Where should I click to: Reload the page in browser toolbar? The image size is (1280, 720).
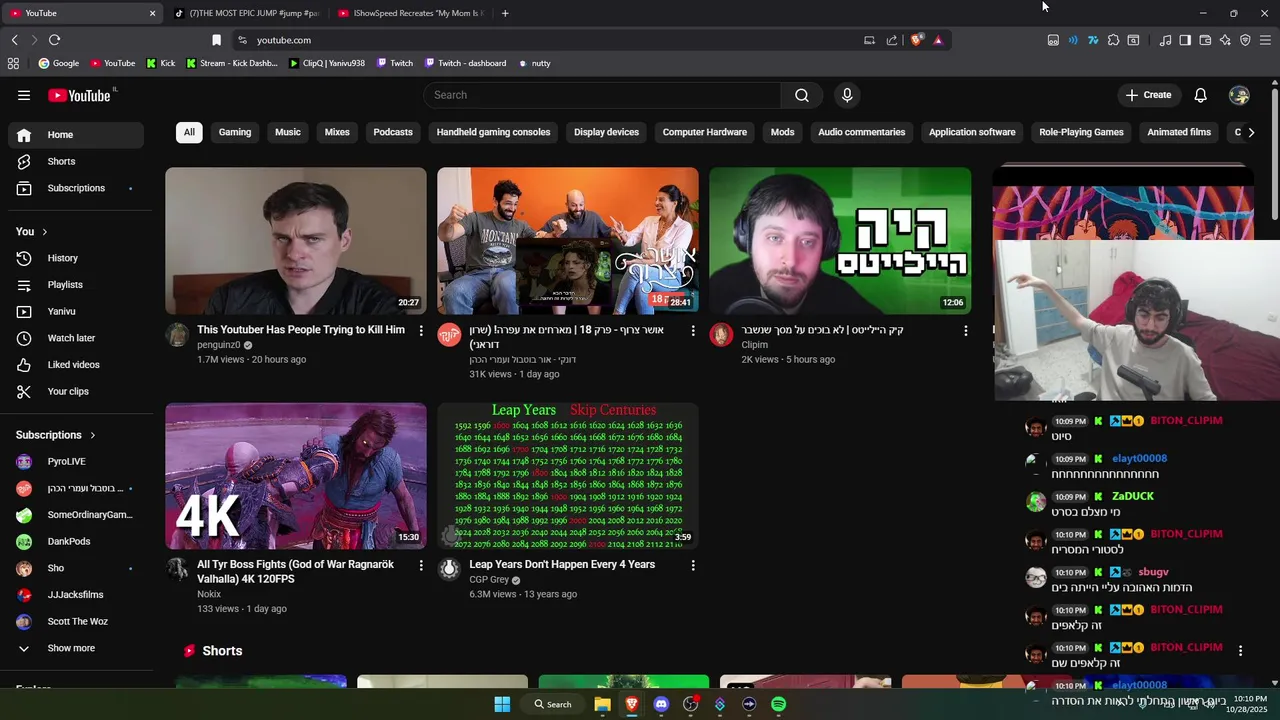tap(54, 40)
